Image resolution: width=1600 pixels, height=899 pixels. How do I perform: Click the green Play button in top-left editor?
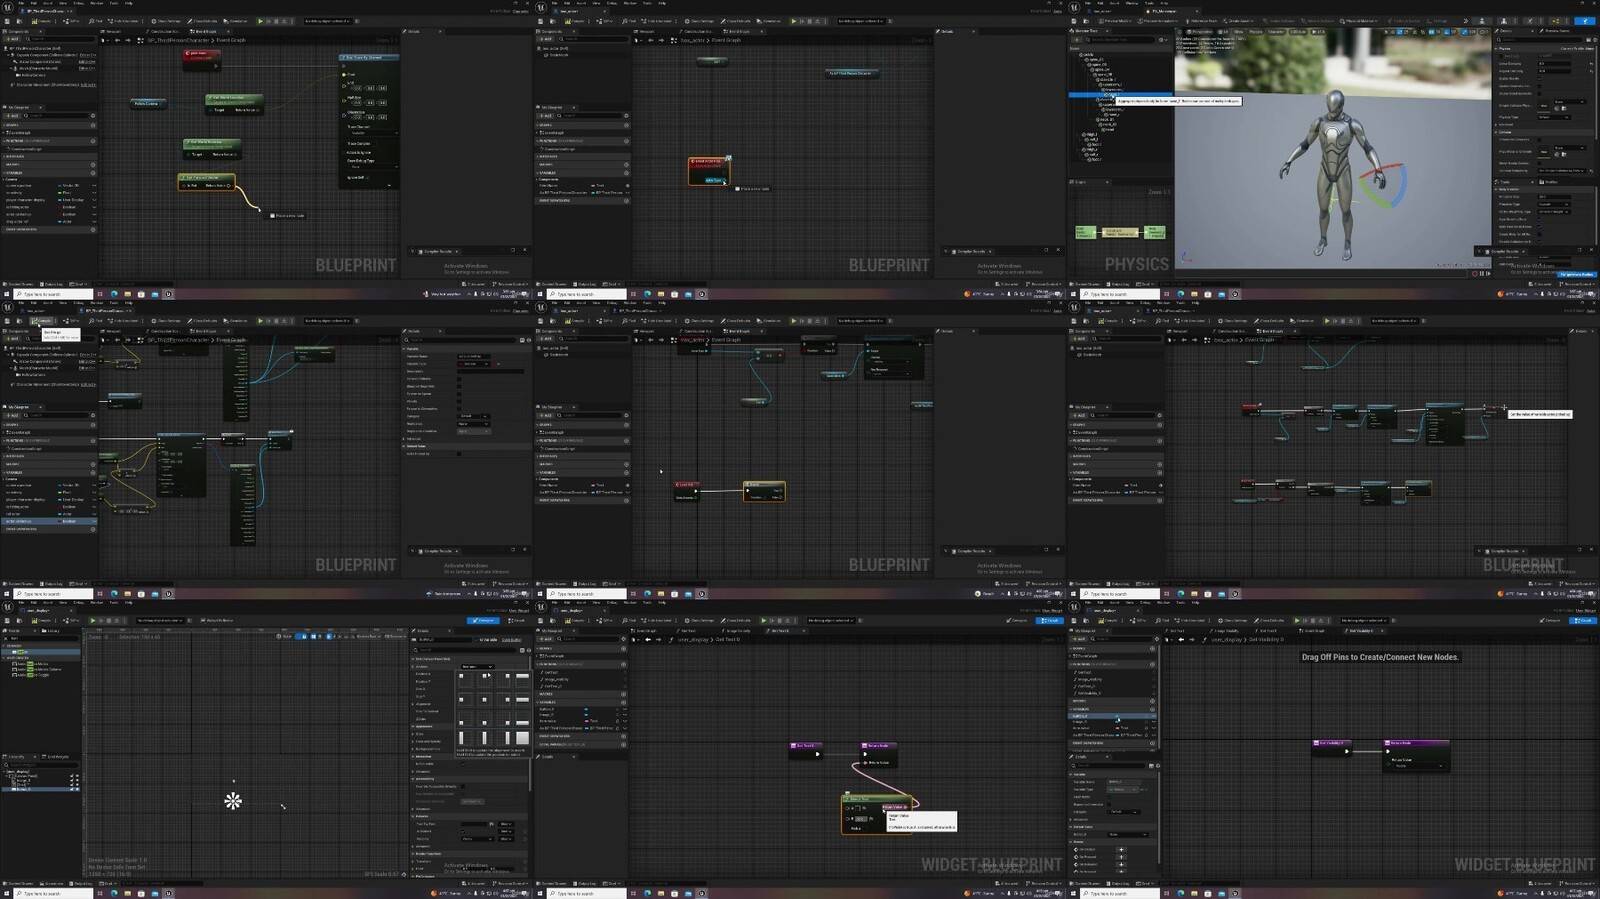click(x=260, y=21)
